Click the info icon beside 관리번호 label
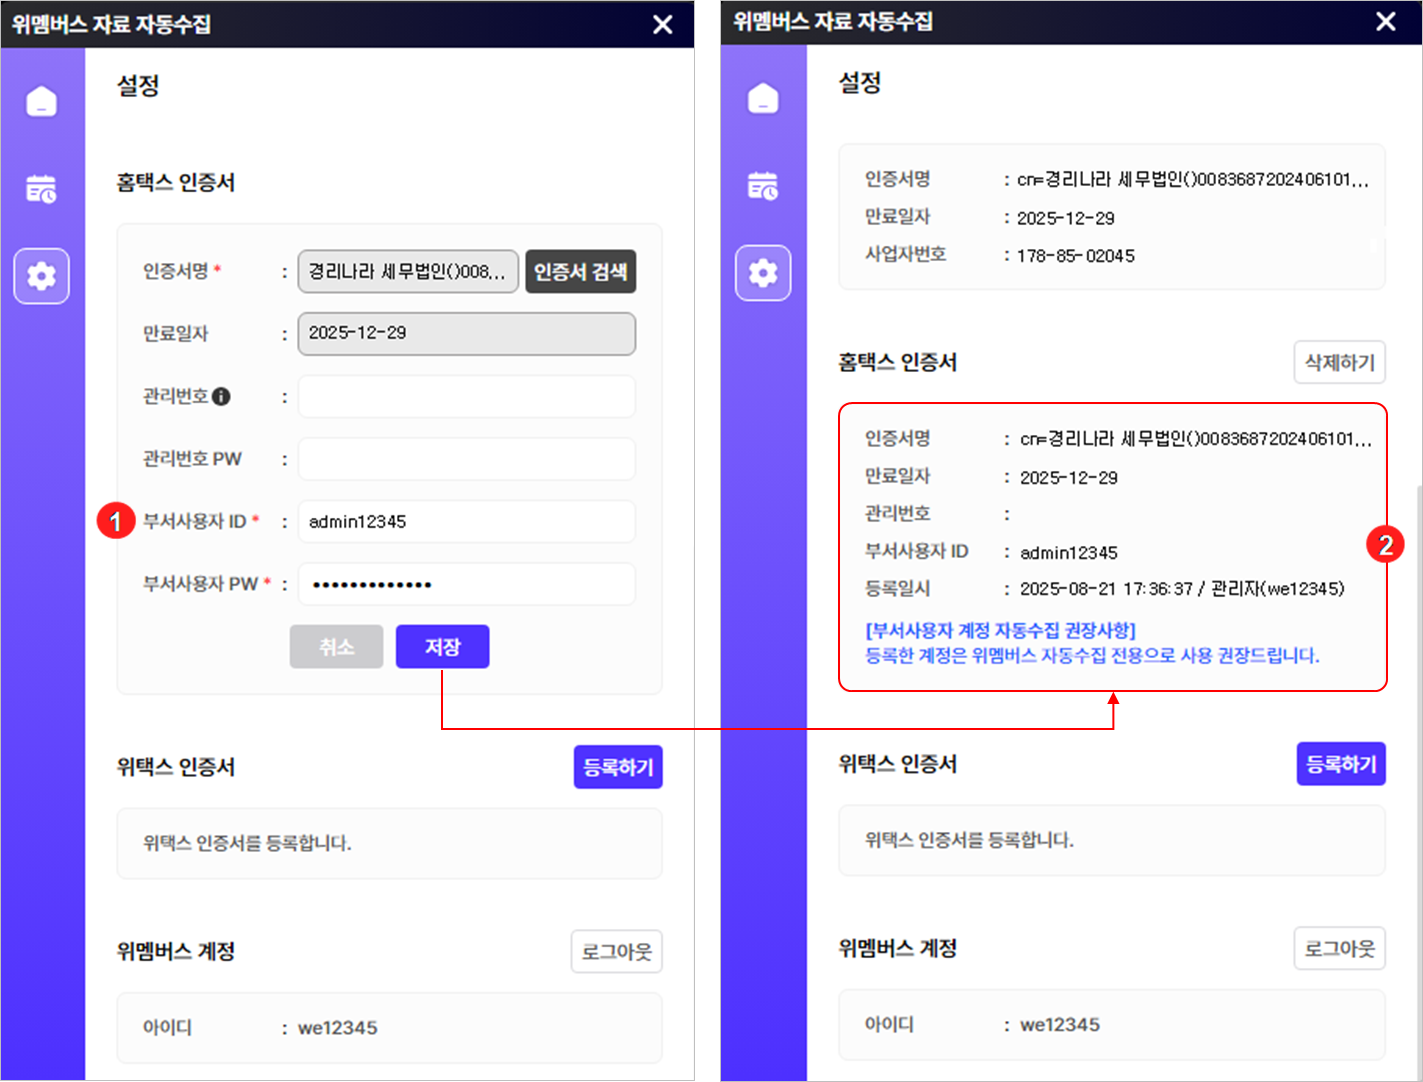1423x1082 pixels. pos(221,397)
